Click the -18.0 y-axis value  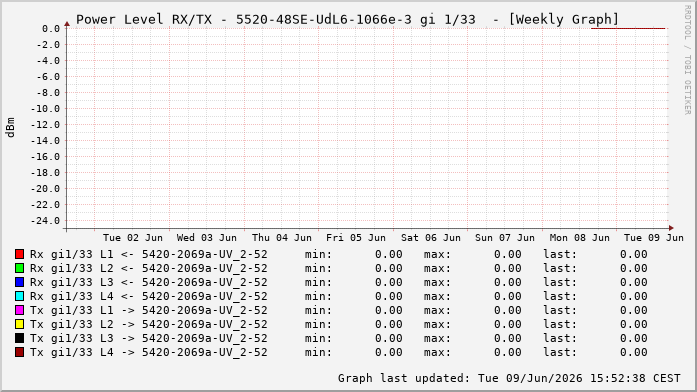45,173
